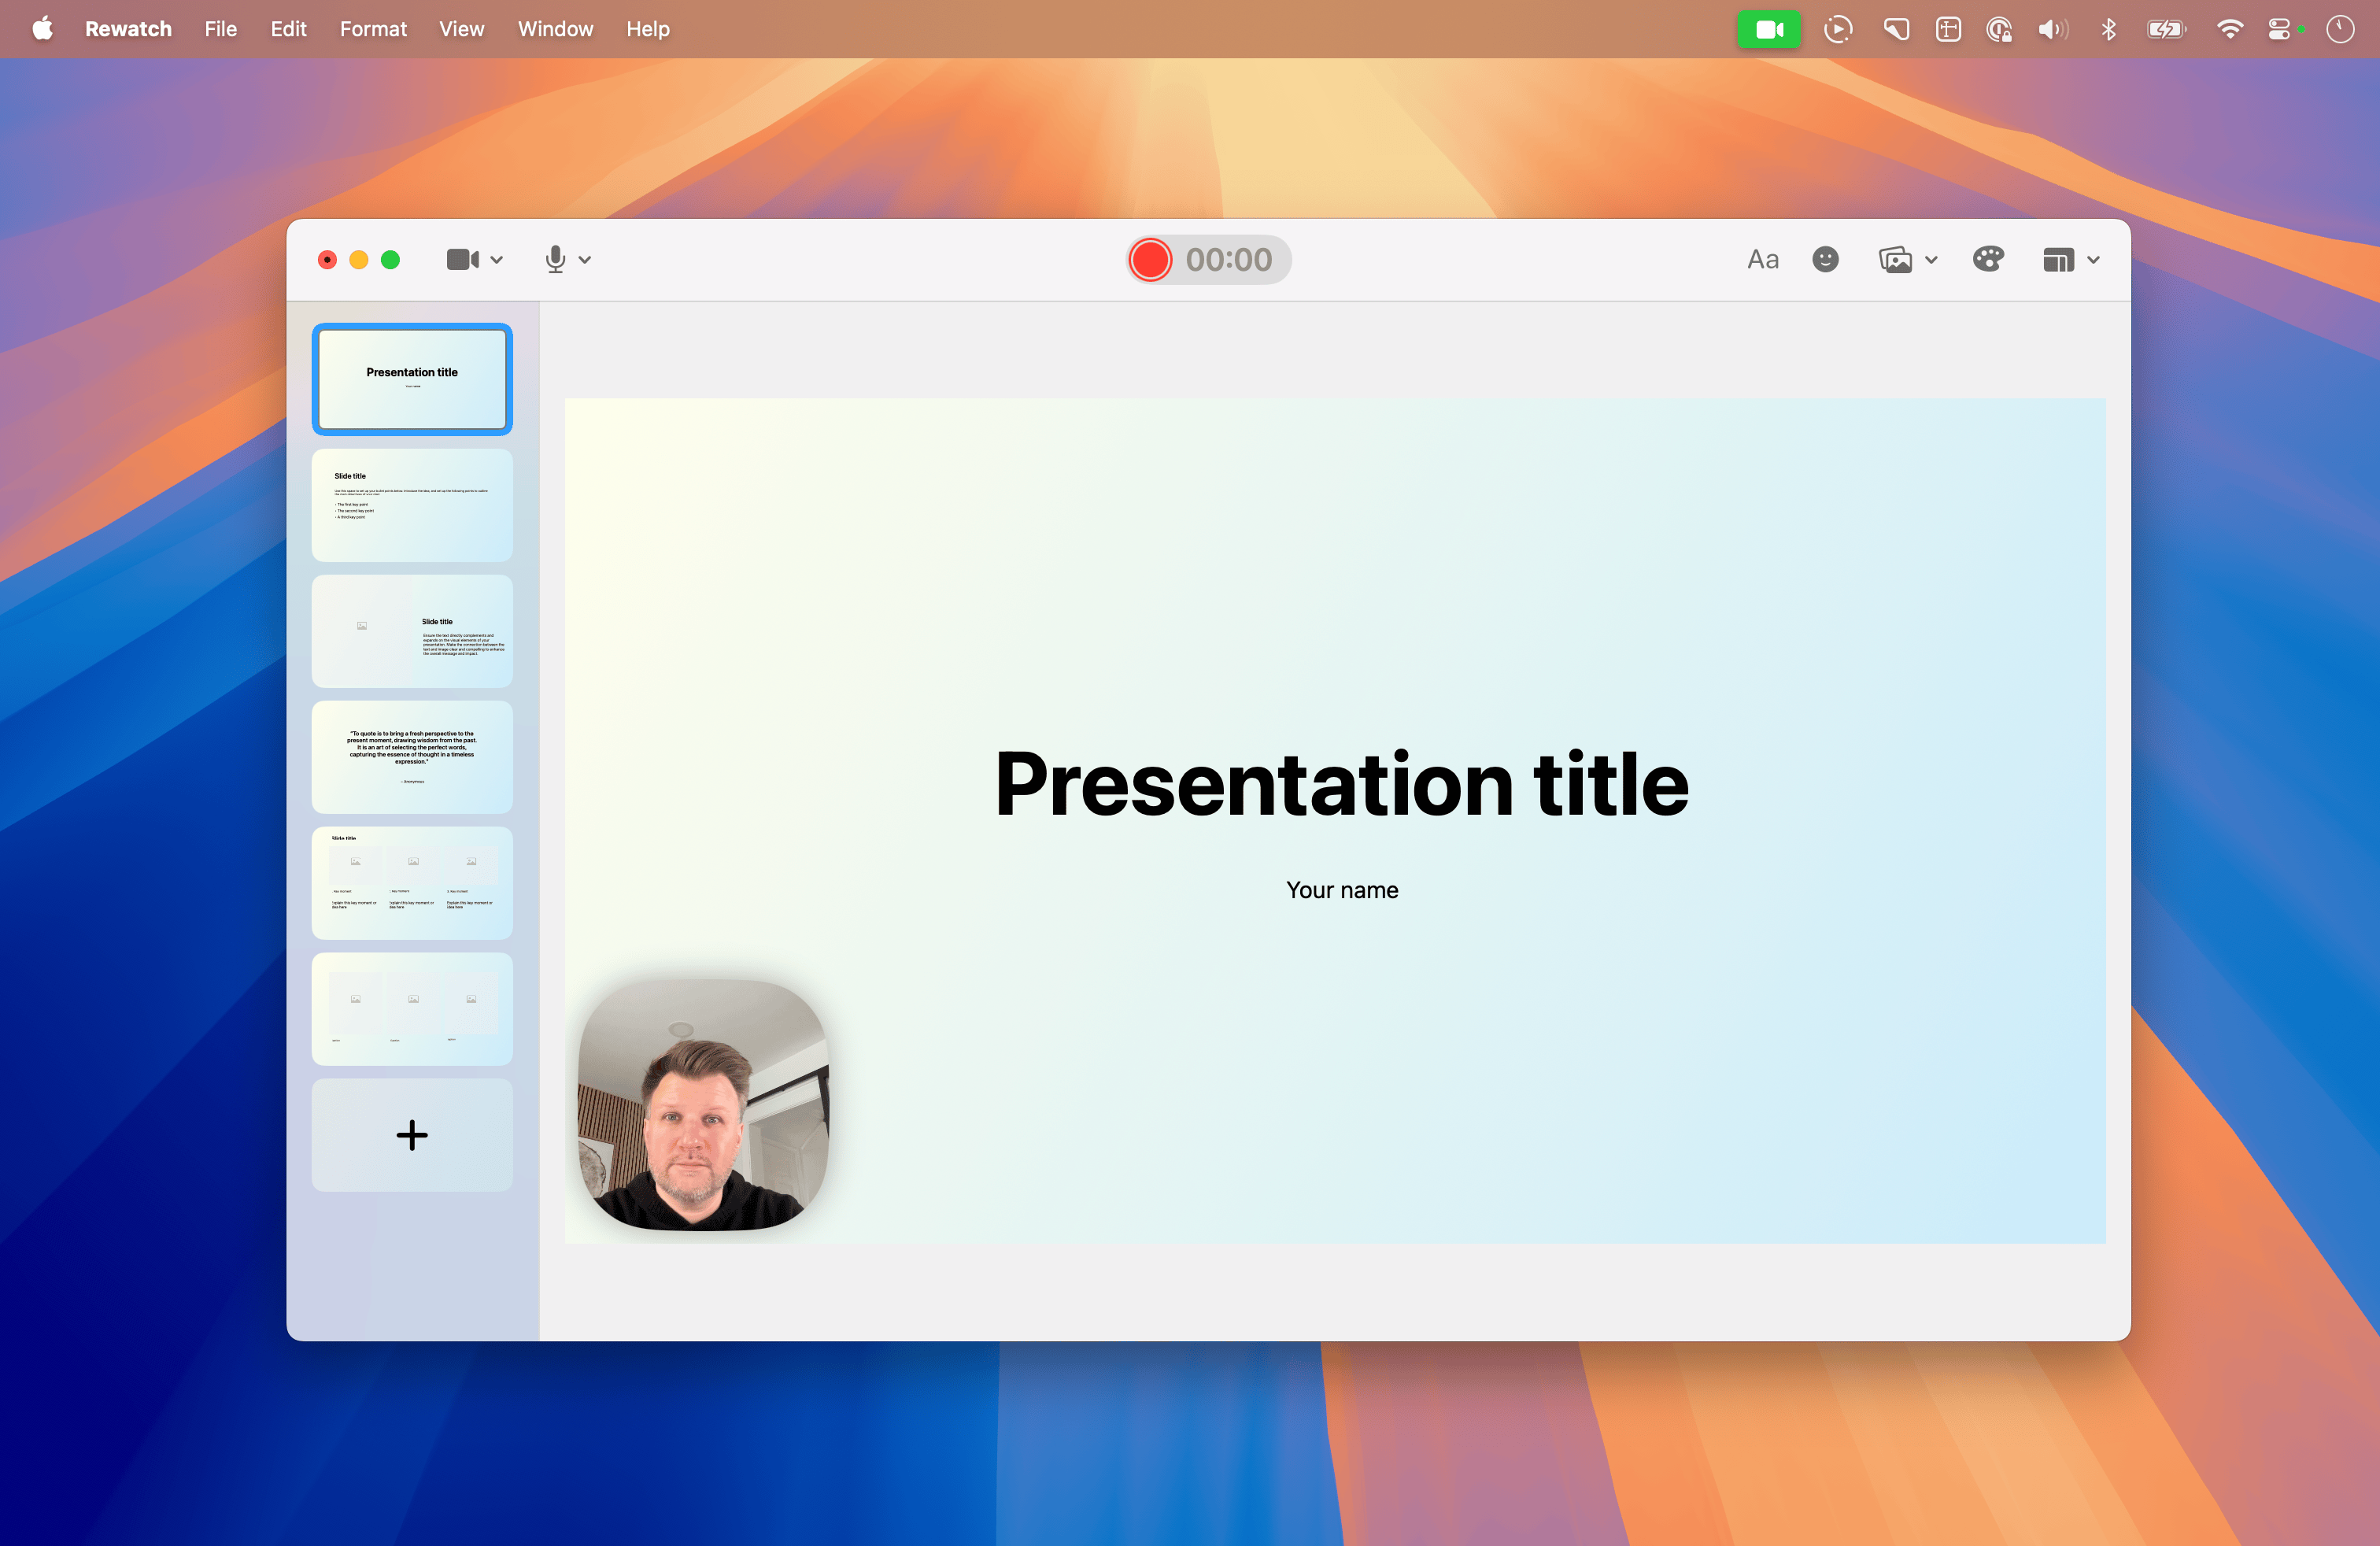Click the Your name placeholder text
This screenshot has width=2380, height=1546.
1342,889
